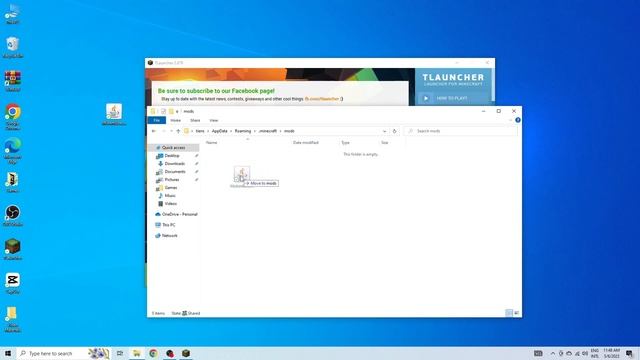
Task: Select Downloads in the navigation pane
Action: pos(175,164)
